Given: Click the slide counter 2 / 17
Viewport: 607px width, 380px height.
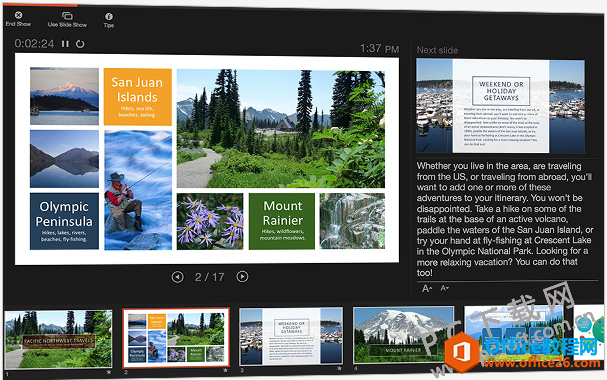Looking at the screenshot, I should tap(209, 277).
